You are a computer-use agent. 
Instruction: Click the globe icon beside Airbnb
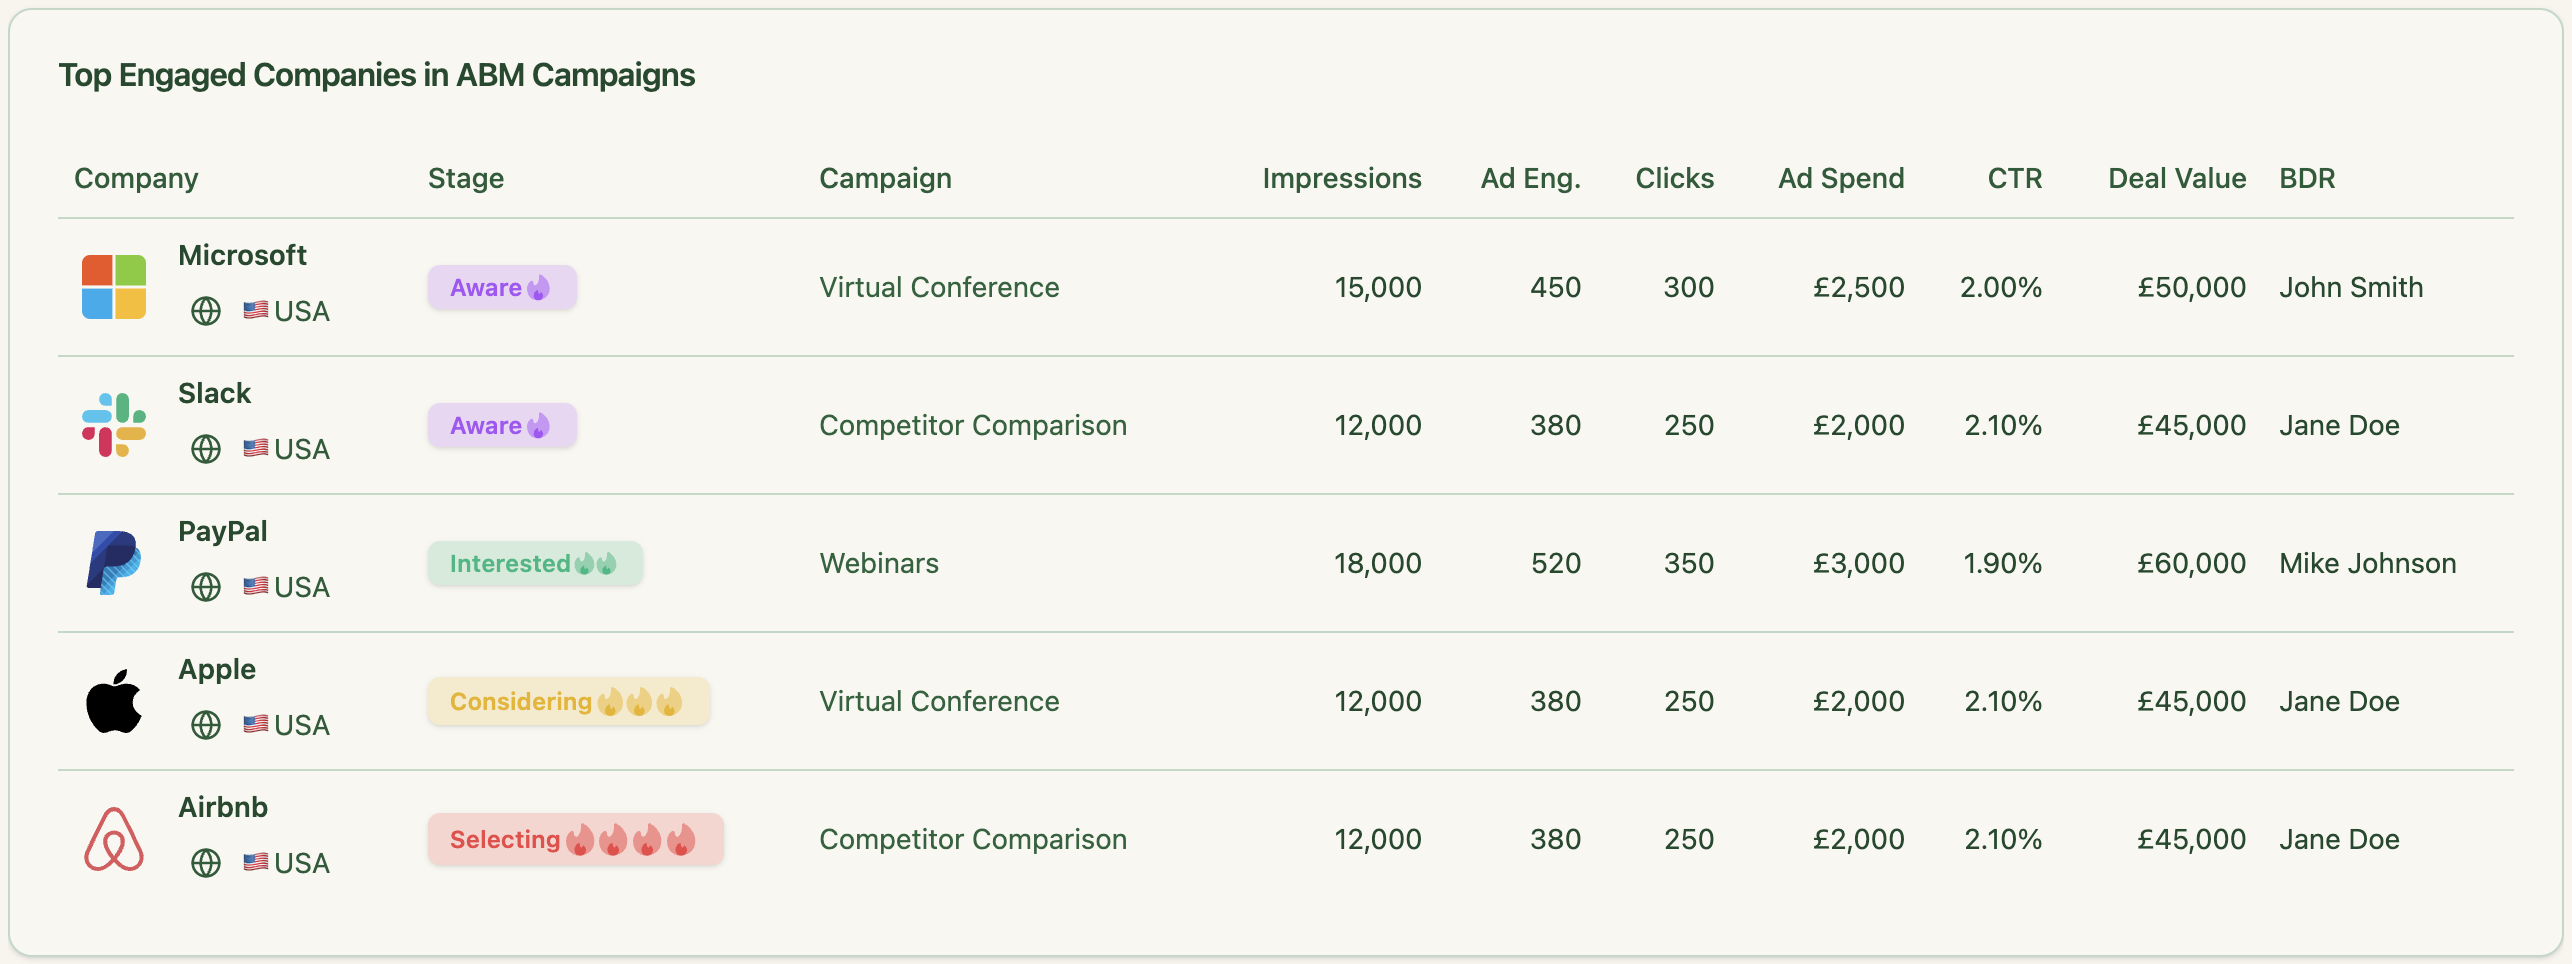[x=206, y=863]
